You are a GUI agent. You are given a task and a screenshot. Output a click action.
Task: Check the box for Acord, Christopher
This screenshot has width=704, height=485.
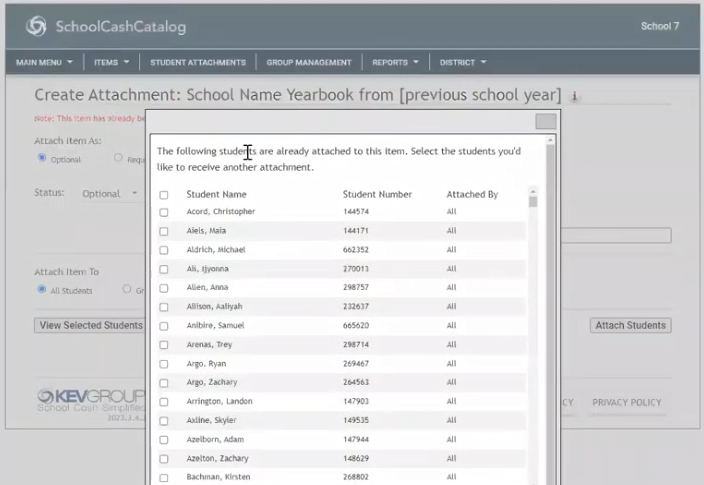click(x=164, y=212)
